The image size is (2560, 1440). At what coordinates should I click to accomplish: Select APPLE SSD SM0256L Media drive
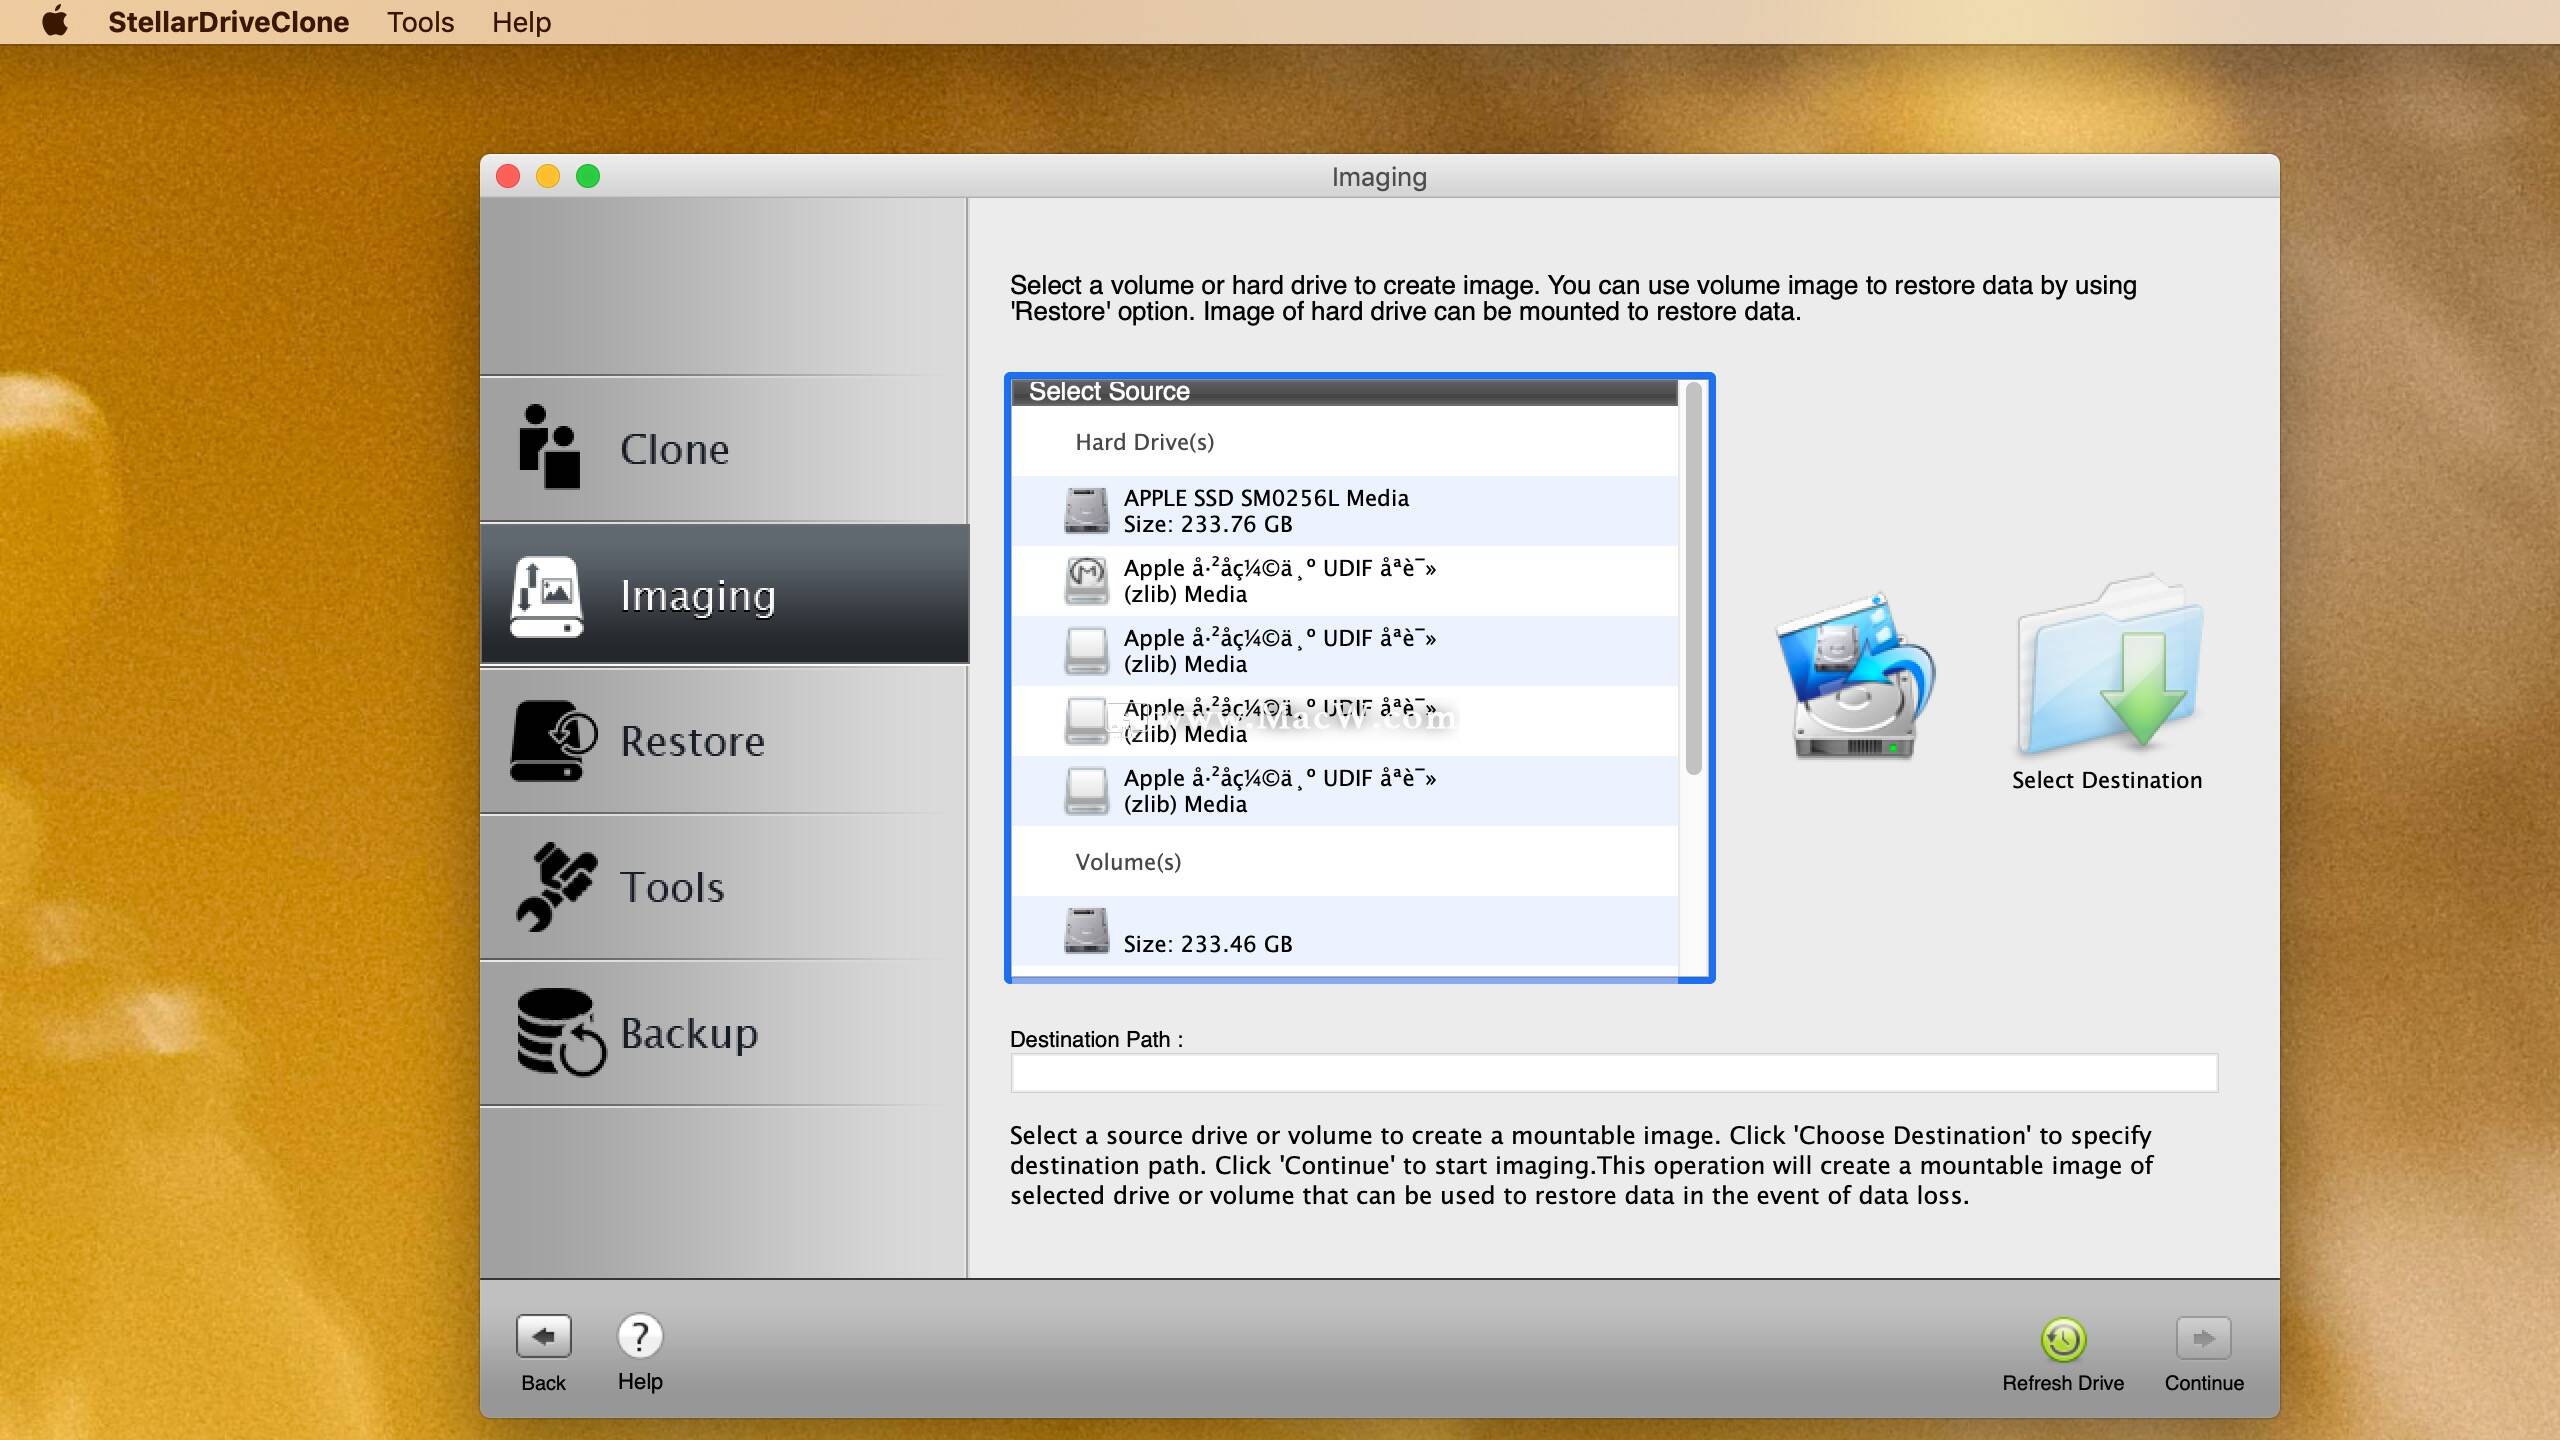click(x=1344, y=511)
